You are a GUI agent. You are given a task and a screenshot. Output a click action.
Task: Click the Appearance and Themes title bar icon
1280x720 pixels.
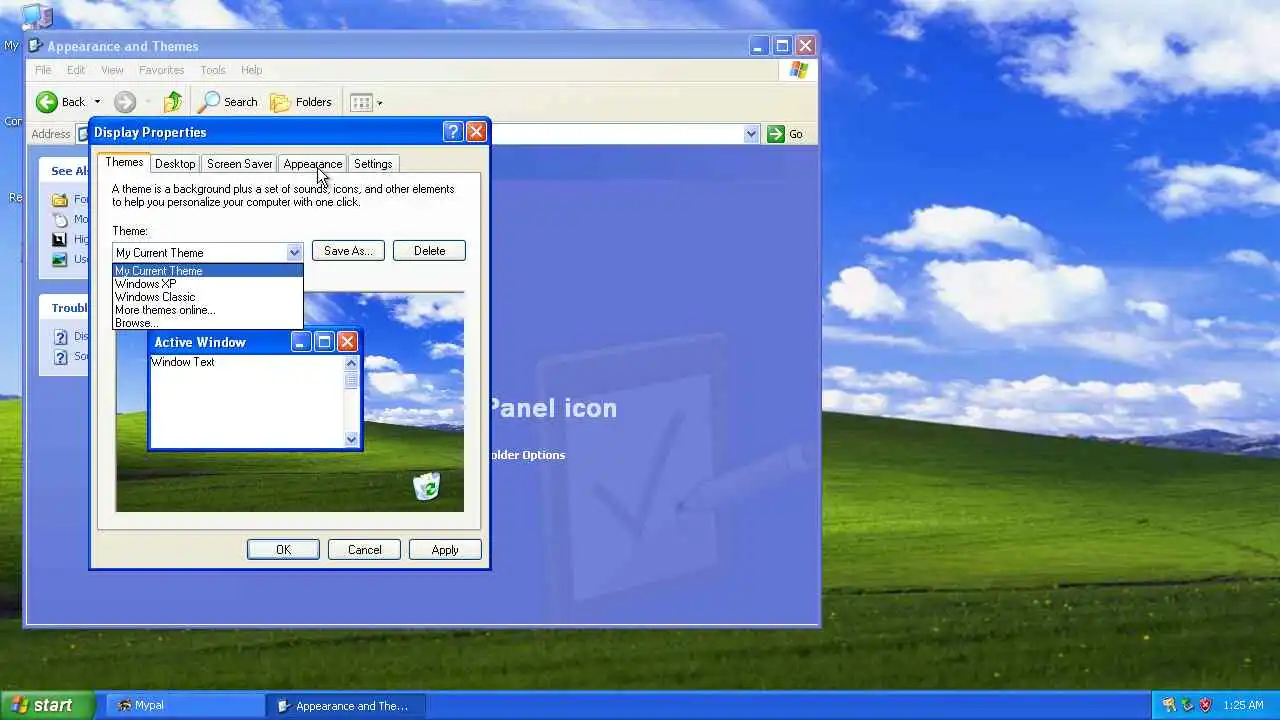pos(36,46)
